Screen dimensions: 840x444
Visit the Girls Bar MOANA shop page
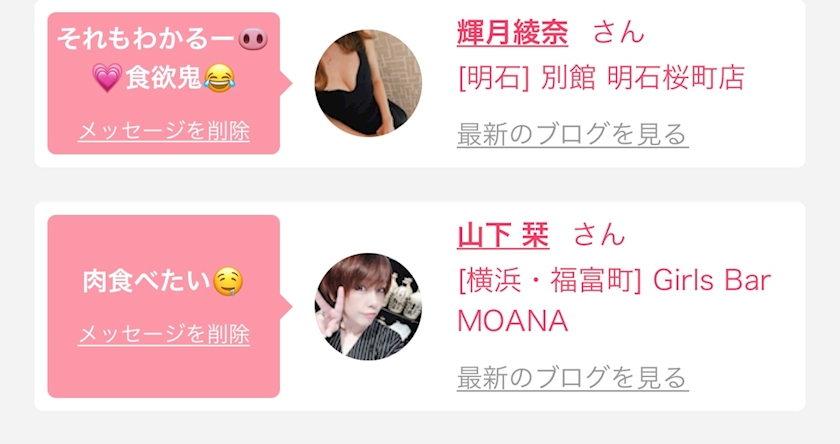tap(614, 300)
